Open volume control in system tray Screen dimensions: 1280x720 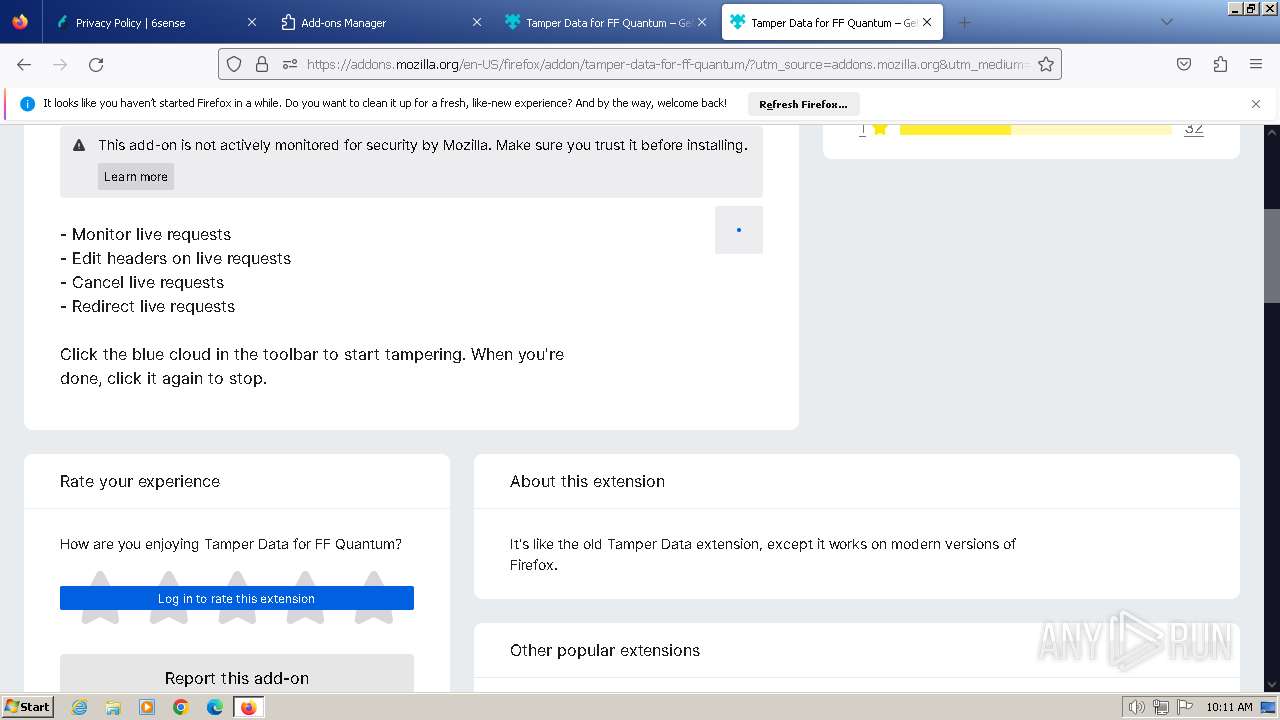coord(1136,707)
